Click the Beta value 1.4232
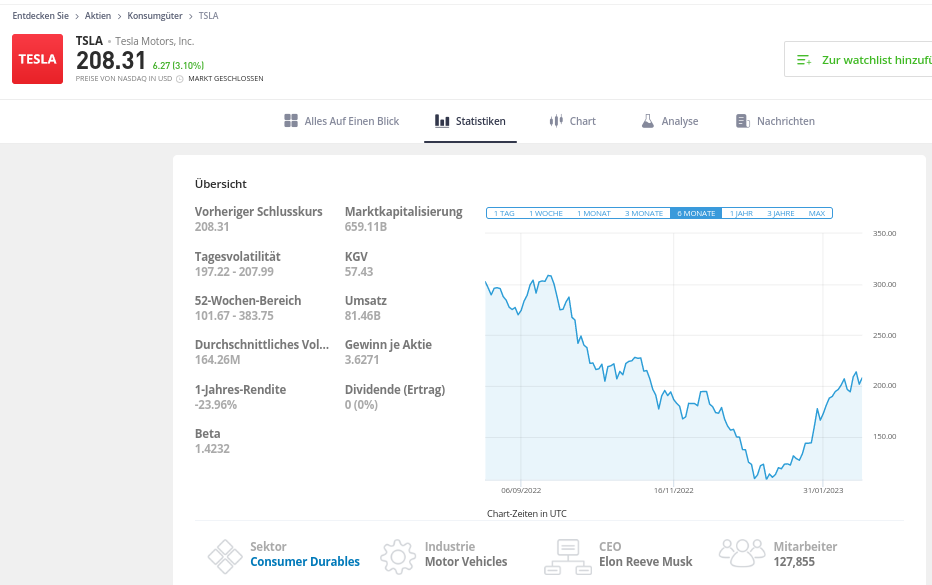Viewport: 932px width, 585px height. 212,449
